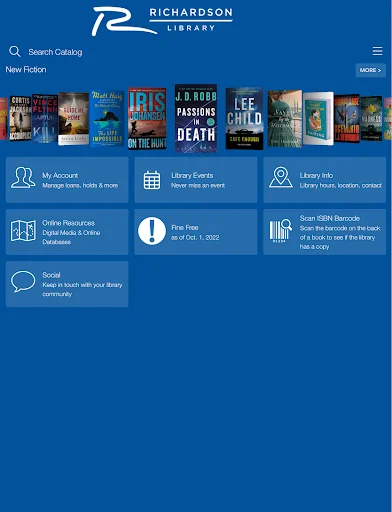Click the Scan ISBN barcode icon
The image size is (392, 512).
coord(280,230)
